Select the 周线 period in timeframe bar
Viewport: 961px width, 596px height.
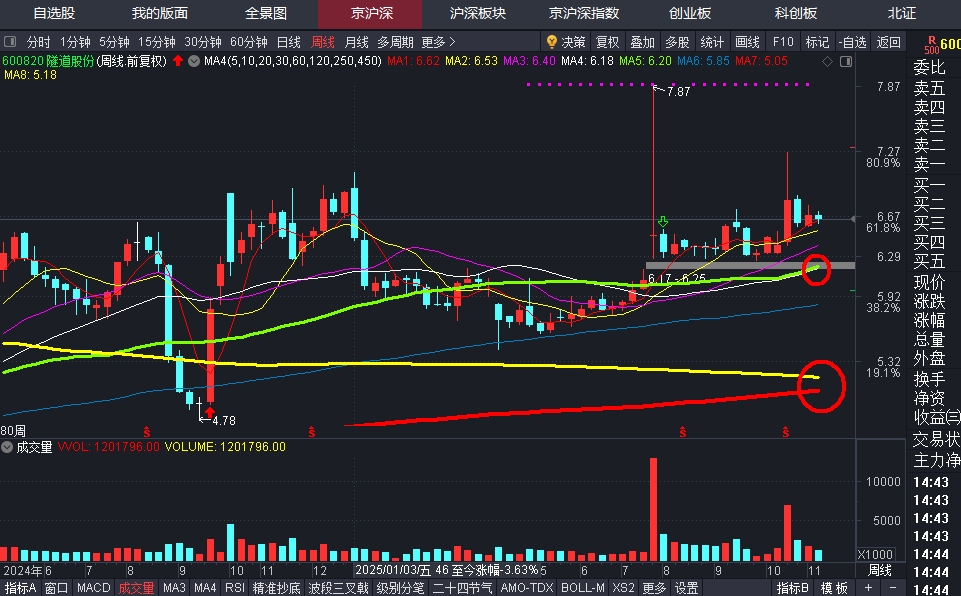pos(322,42)
